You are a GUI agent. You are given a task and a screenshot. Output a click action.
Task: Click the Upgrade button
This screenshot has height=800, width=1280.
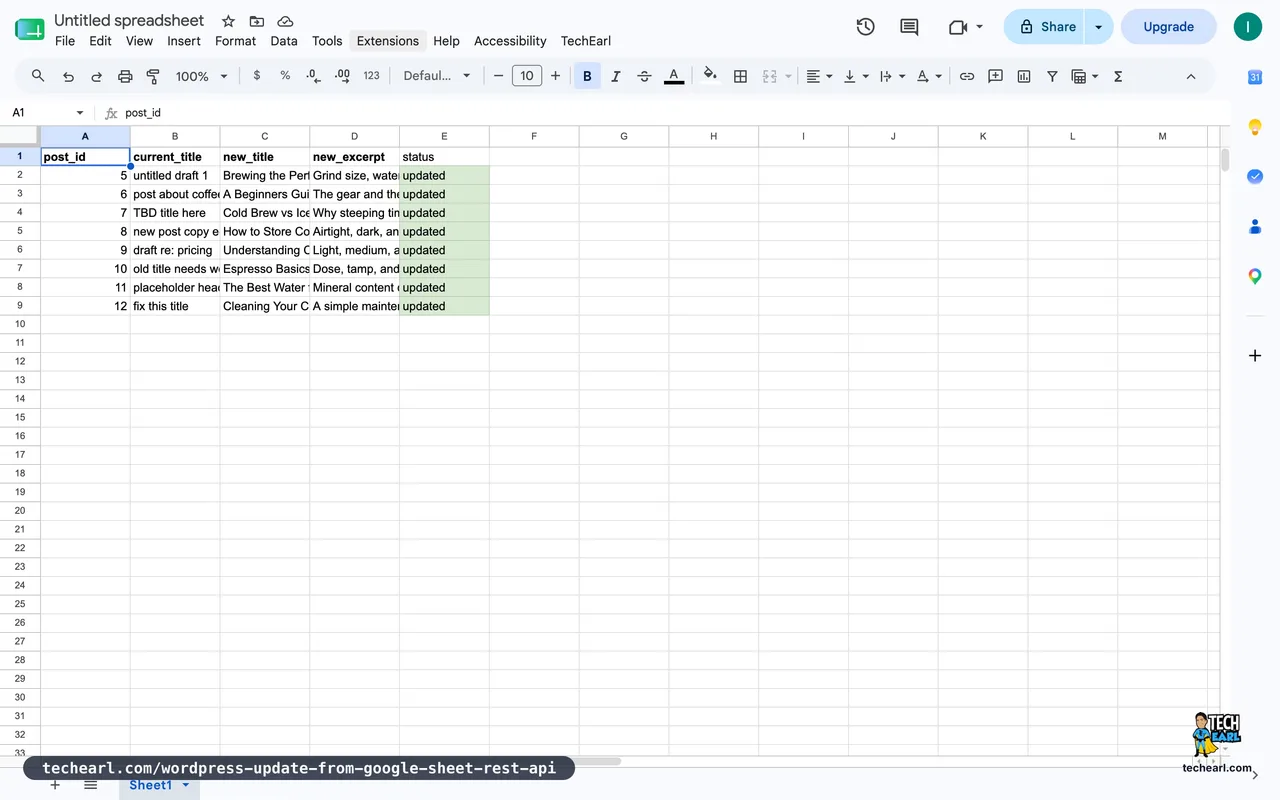point(1168,27)
